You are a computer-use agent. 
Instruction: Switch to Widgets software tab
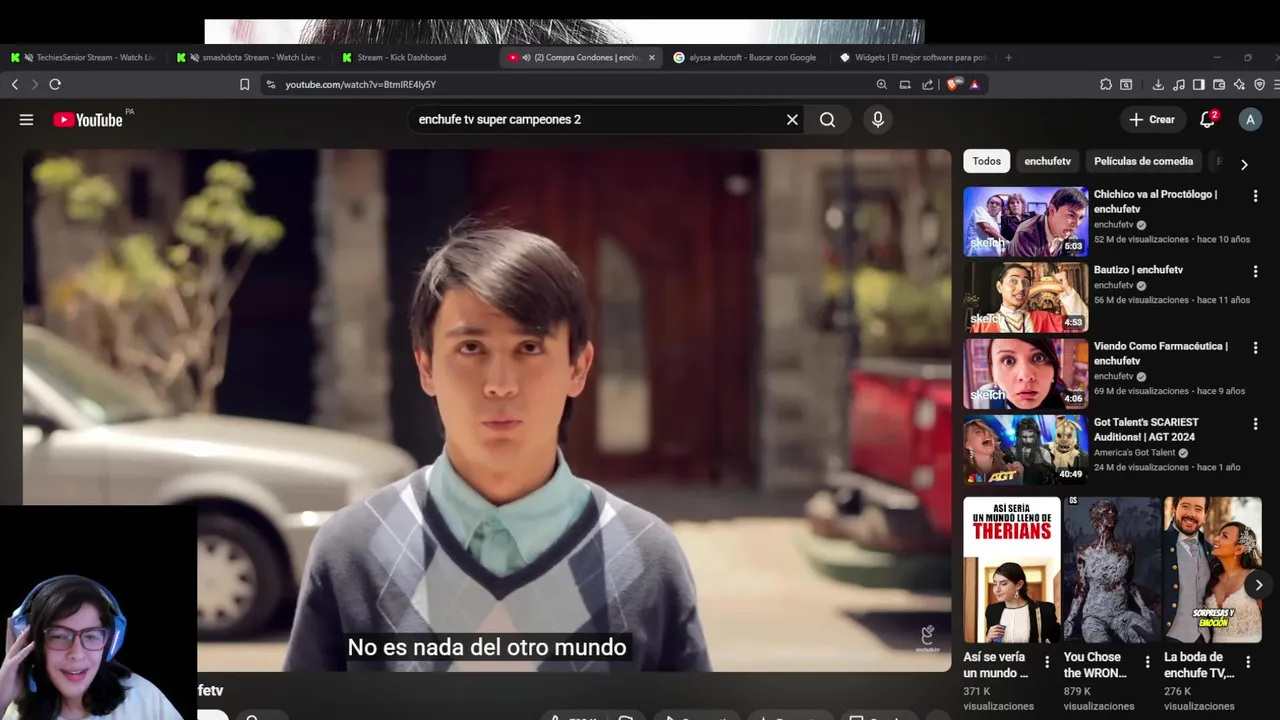pyautogui.click(x=912, y=58)
